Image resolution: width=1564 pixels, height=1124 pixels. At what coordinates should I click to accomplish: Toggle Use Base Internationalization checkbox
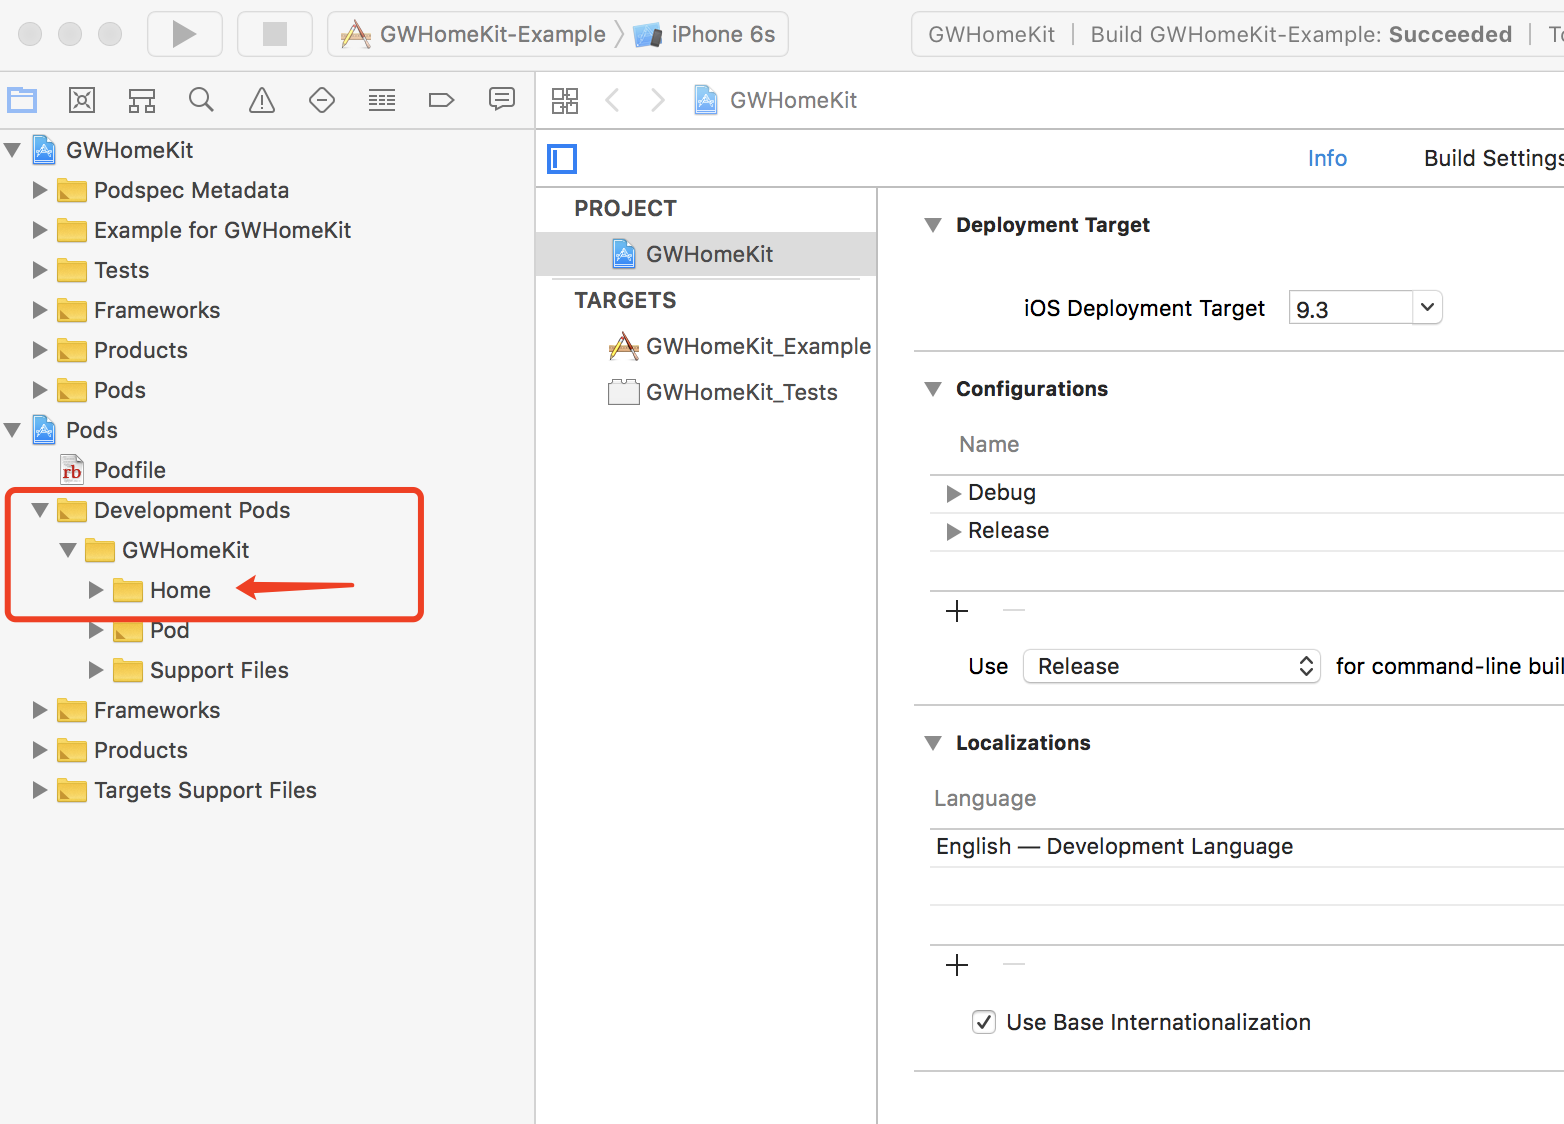984,1022
